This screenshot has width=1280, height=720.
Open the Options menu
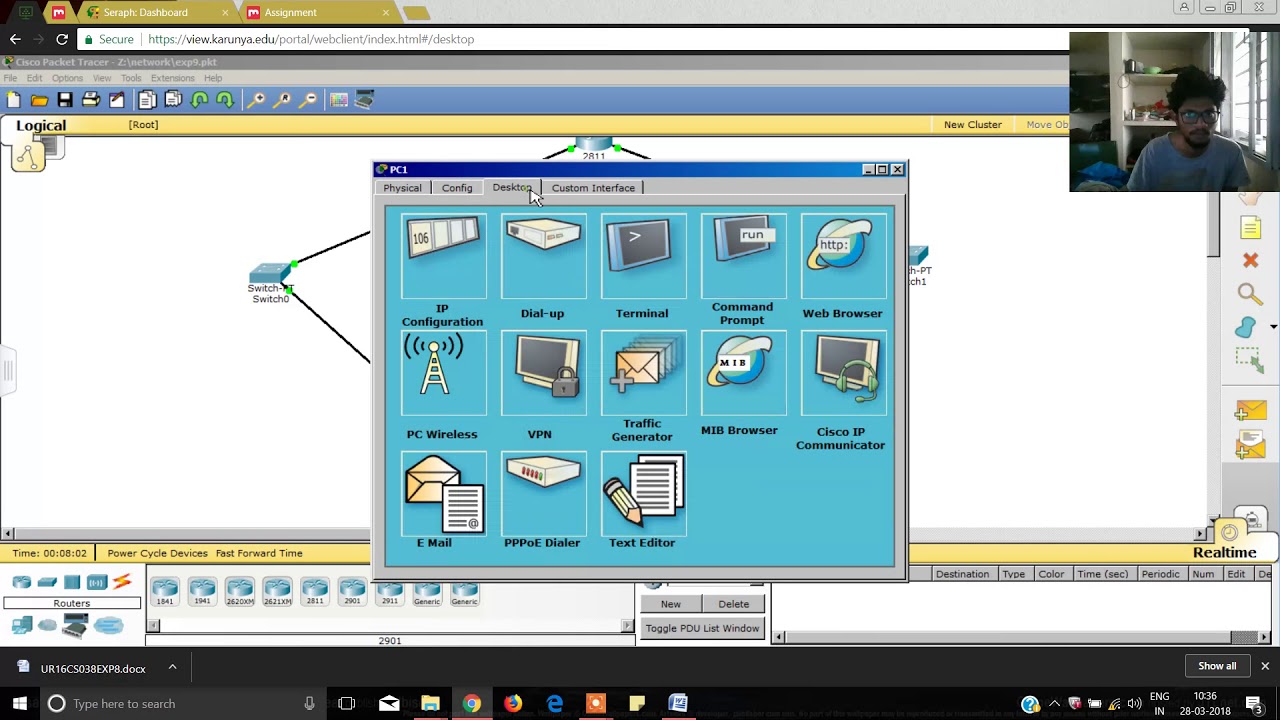pyautogui.click(x=67, y=78)
